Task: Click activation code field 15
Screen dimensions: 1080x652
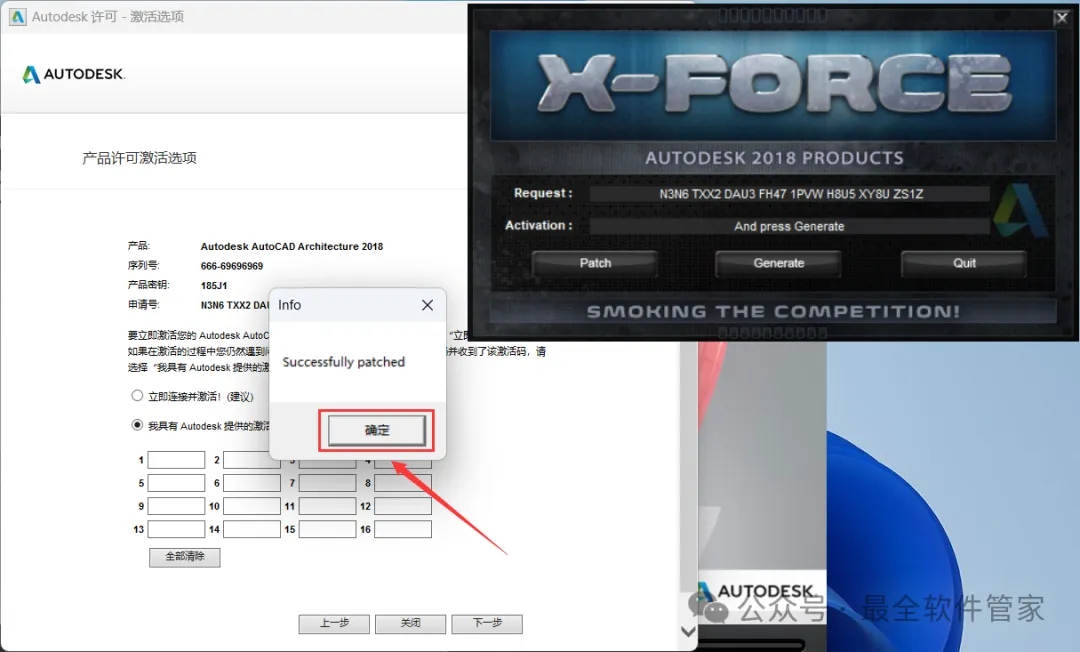Action: pos(328,529)
